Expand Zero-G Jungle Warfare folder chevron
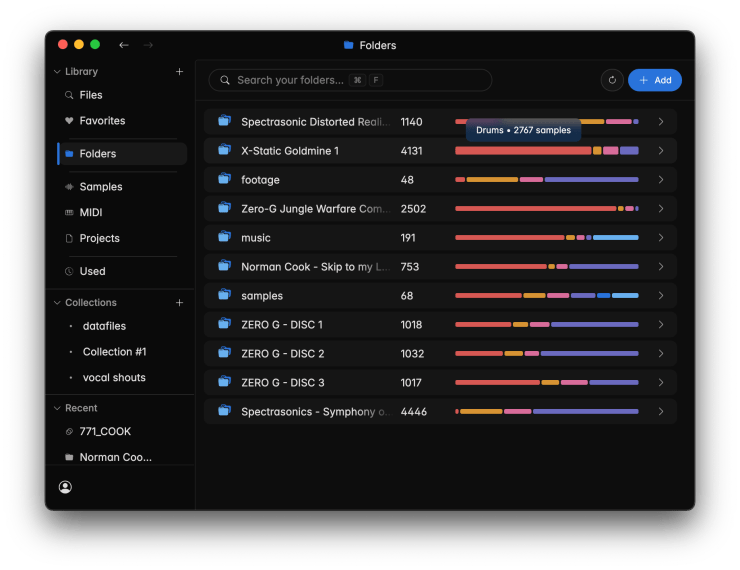The image size is (740, 570). [x=661, y=209]
